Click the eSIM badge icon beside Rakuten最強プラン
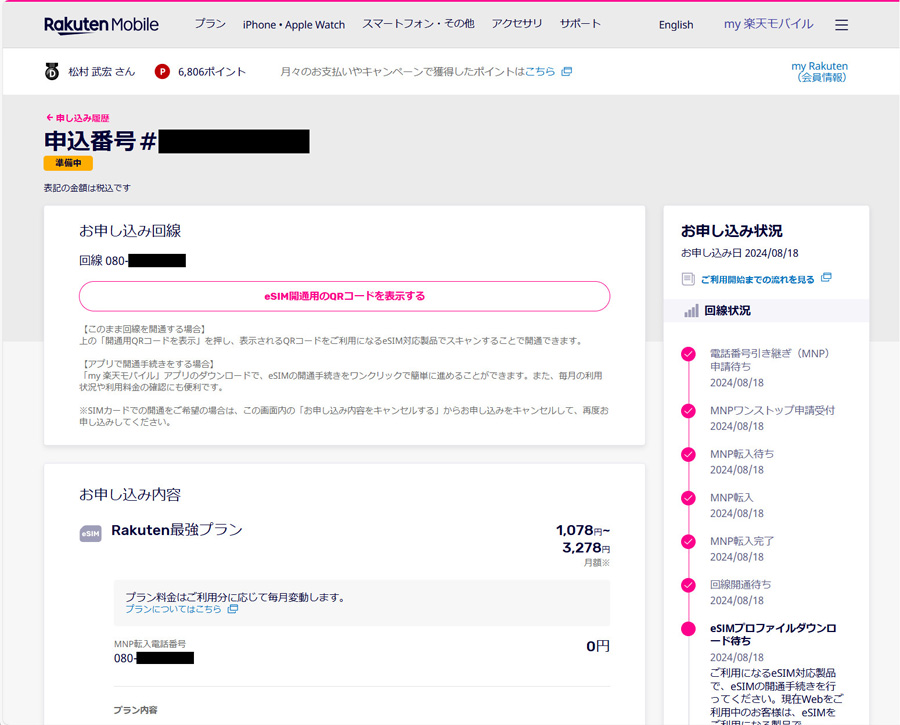 pos(91,534)
